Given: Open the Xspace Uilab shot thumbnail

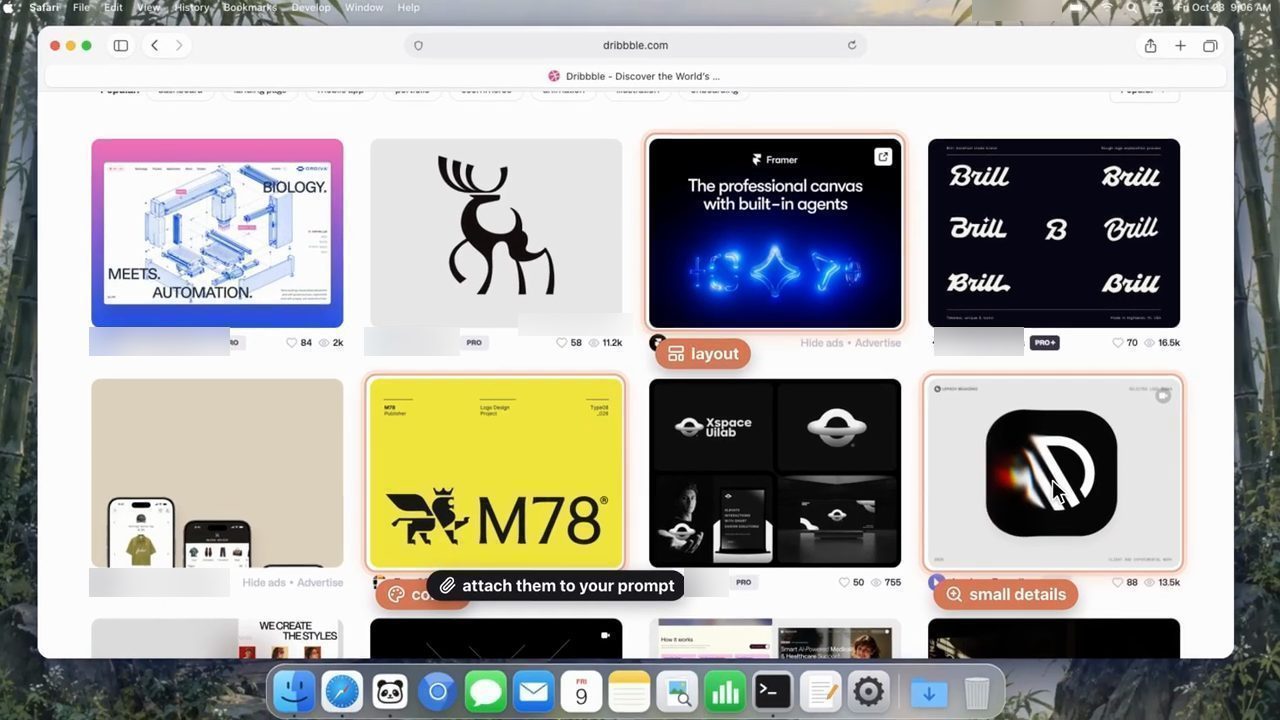Looking at the screenshot, I should (x=775, y=473).
